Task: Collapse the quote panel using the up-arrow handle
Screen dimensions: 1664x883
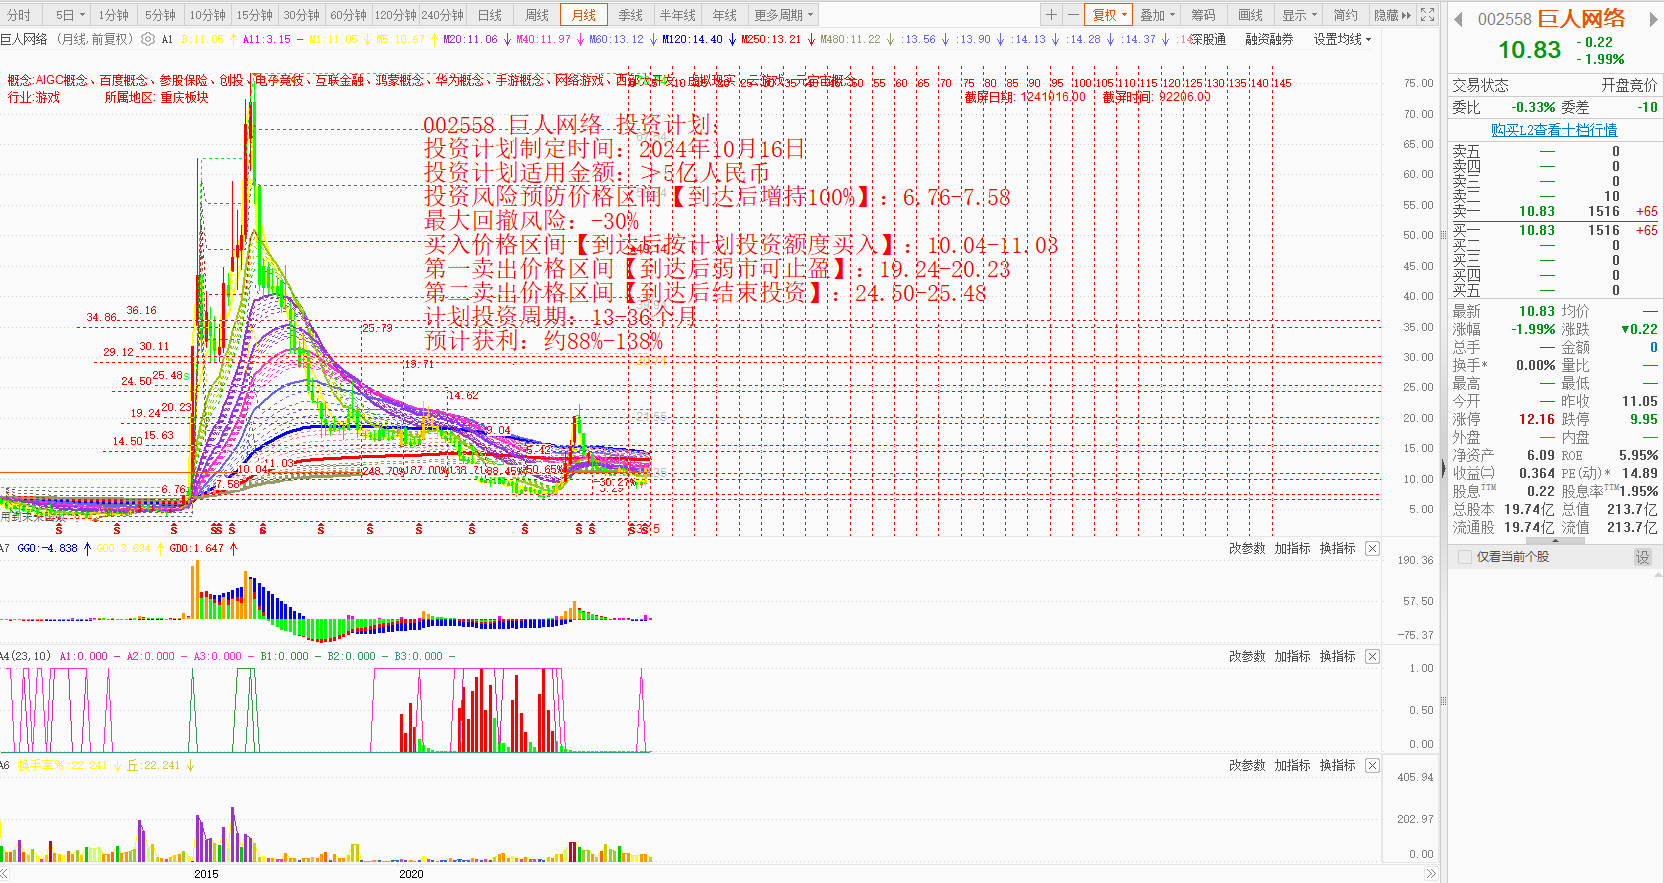Action: 1554,541
